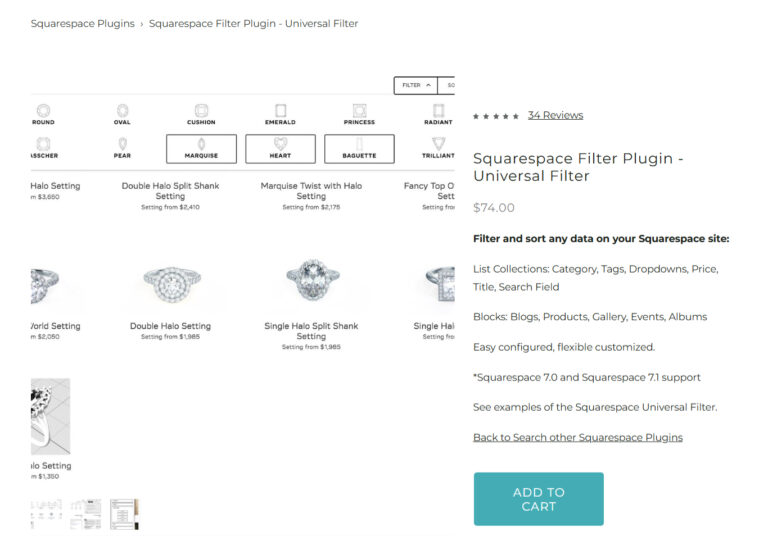Select the Round diamond shape icon
The width and height of the screenshot is (768, 536).
pyautogui.click(x=43, y=111)
